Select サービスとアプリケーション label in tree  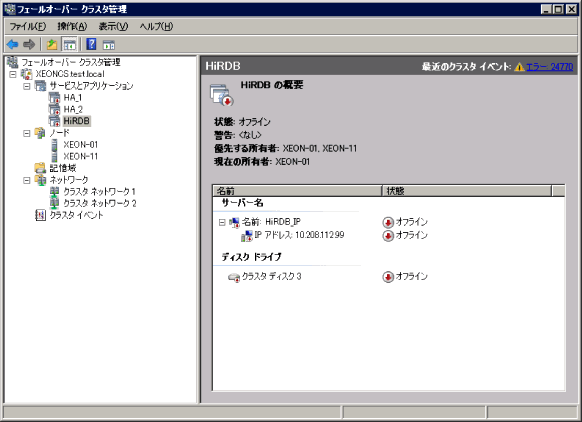91,86
